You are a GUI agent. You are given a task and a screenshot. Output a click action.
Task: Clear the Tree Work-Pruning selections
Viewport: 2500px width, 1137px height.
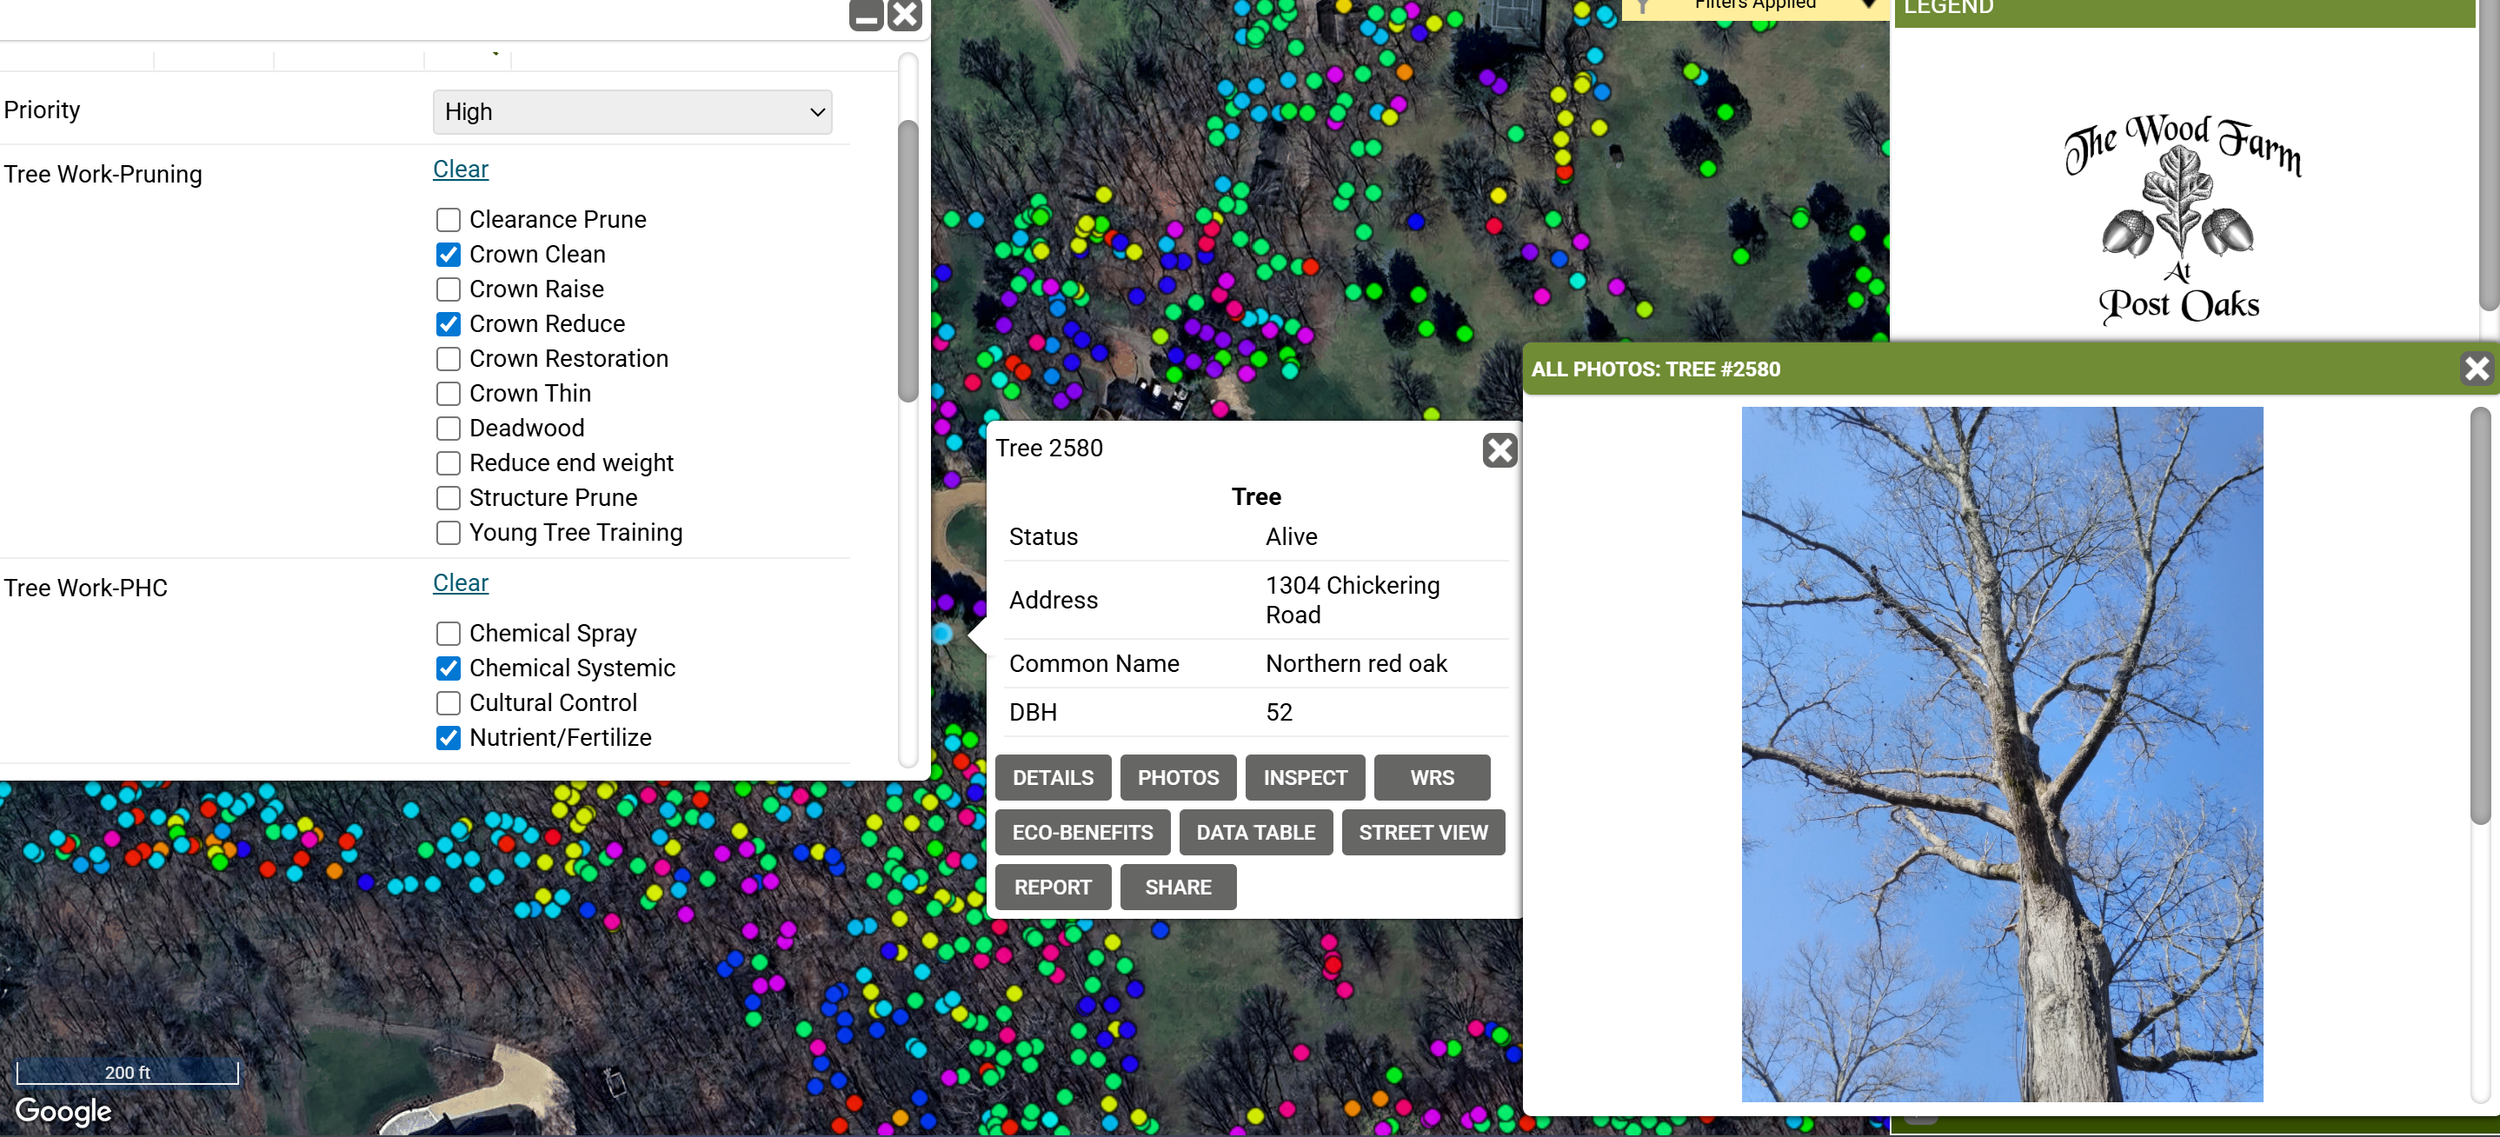tap(460, 169)
